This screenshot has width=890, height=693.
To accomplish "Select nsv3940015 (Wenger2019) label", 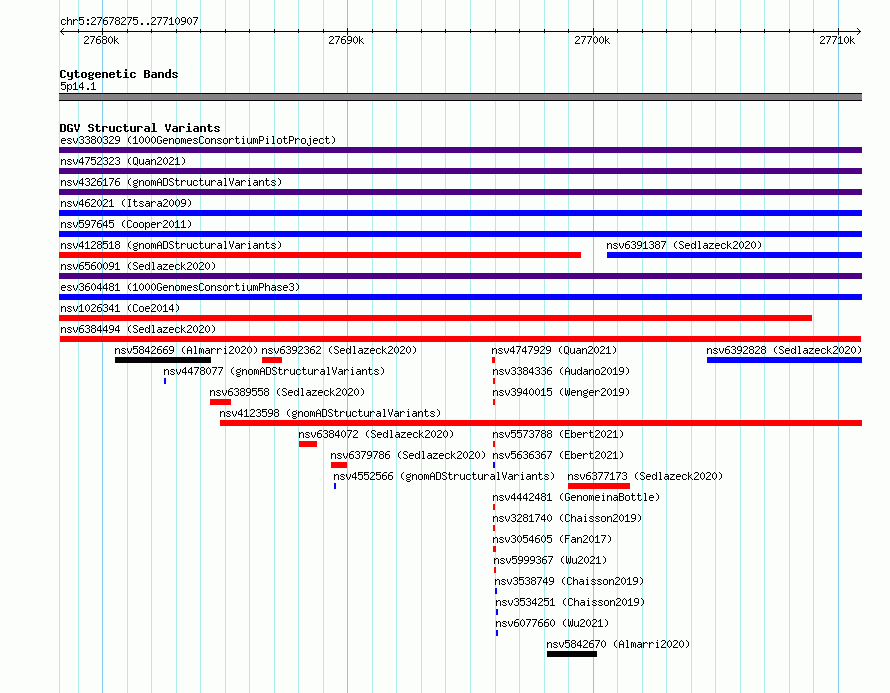I will click(x=561, y=392).
